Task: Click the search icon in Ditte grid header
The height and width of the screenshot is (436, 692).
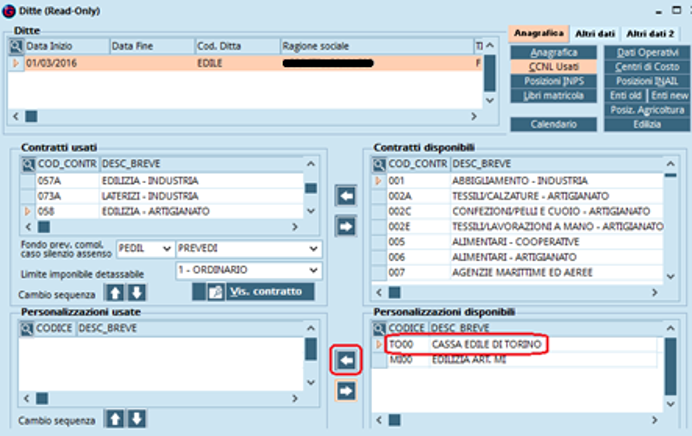Action: point(16,46)
